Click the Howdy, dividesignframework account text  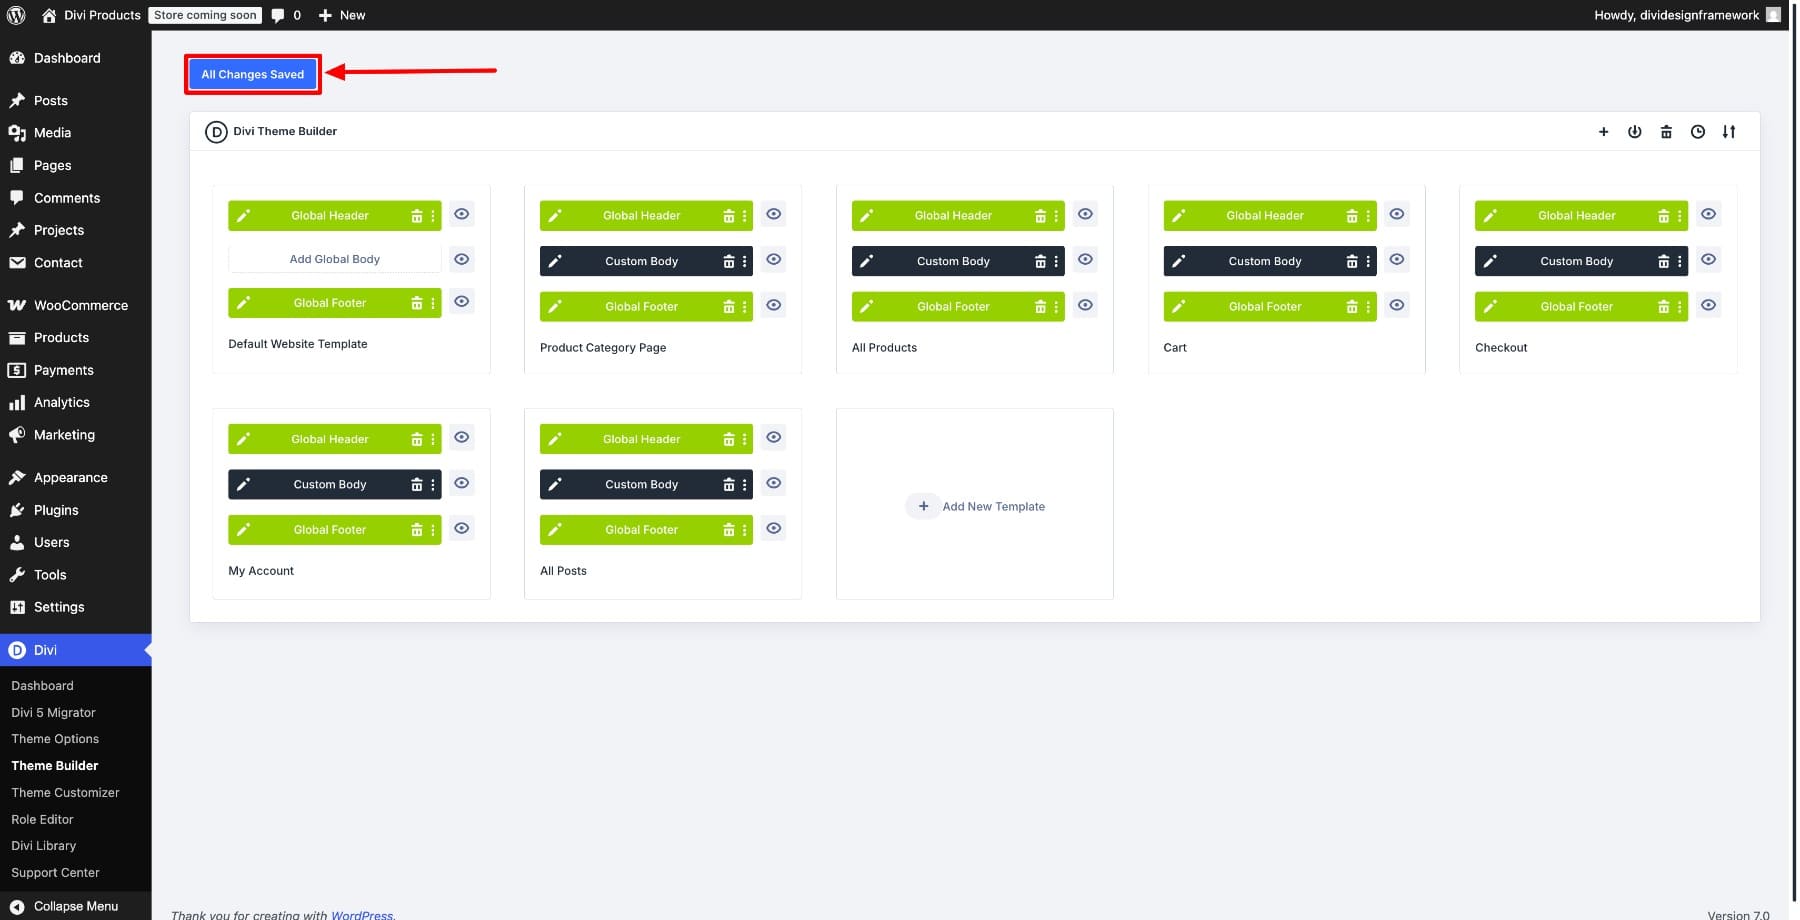pos(1676,15)
